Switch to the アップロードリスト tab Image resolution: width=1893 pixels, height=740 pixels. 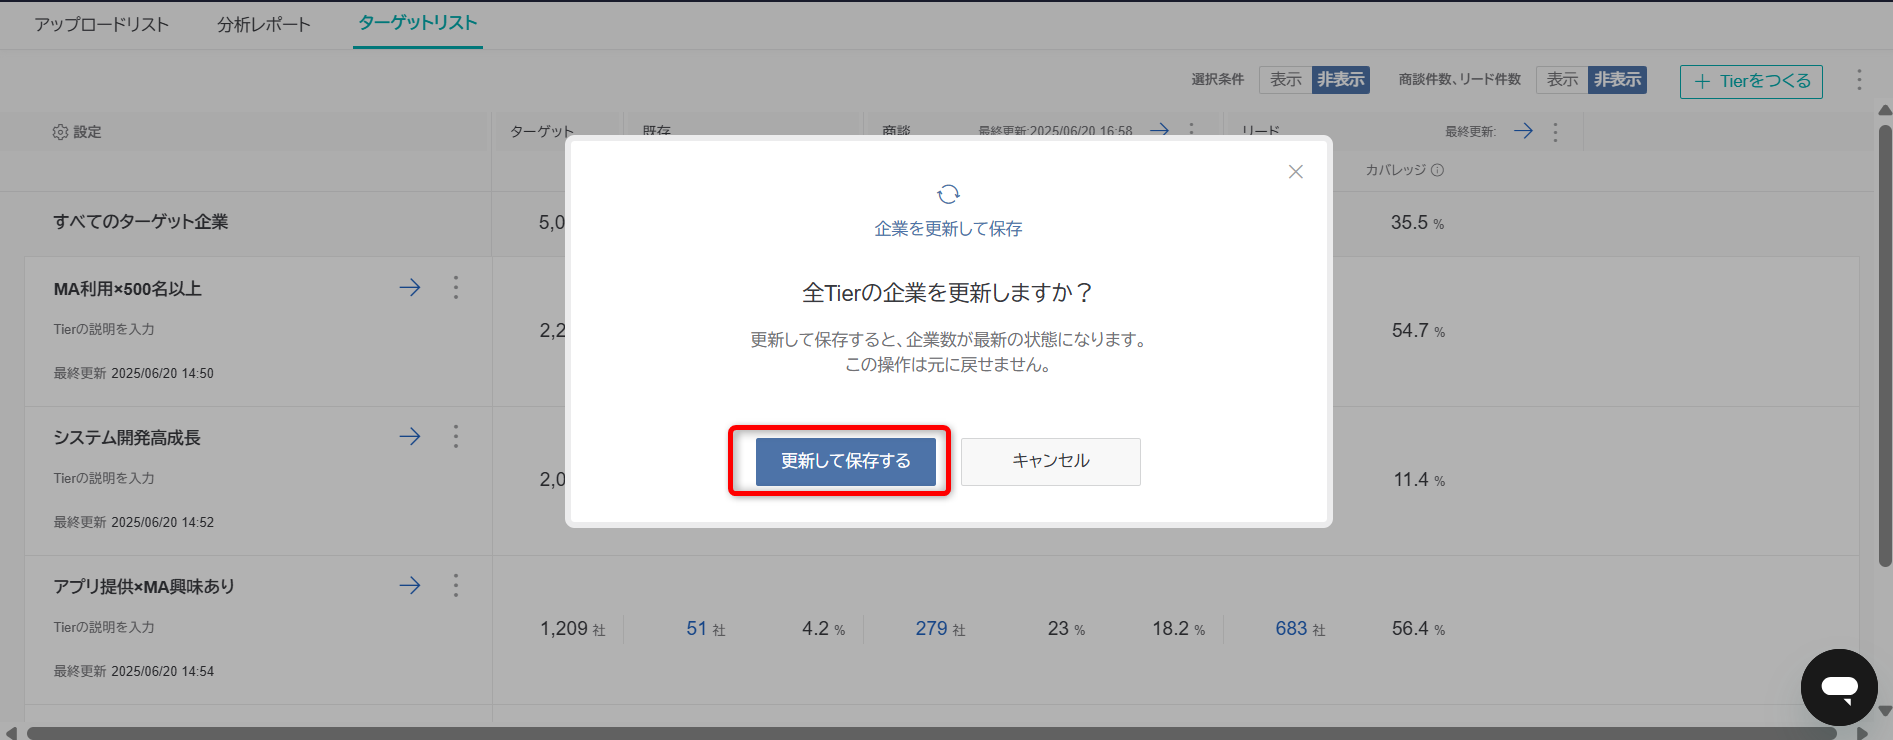point(102,24)
